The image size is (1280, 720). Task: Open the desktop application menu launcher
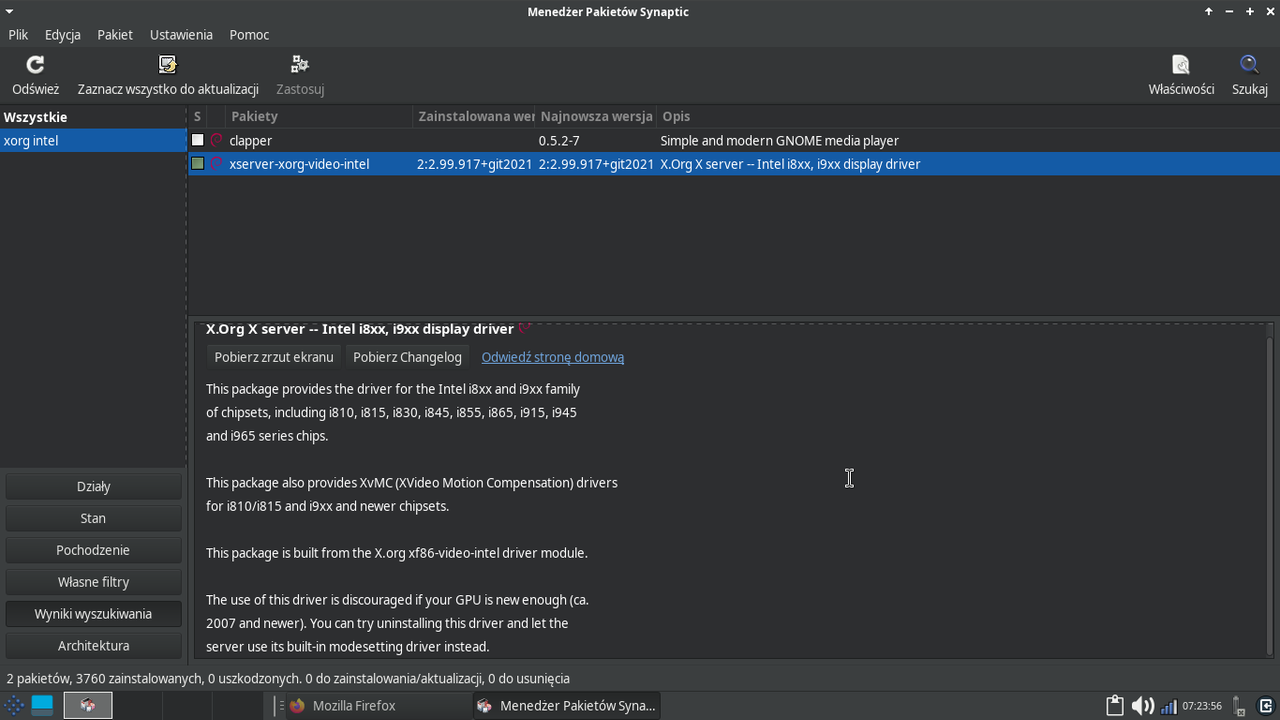14,705
